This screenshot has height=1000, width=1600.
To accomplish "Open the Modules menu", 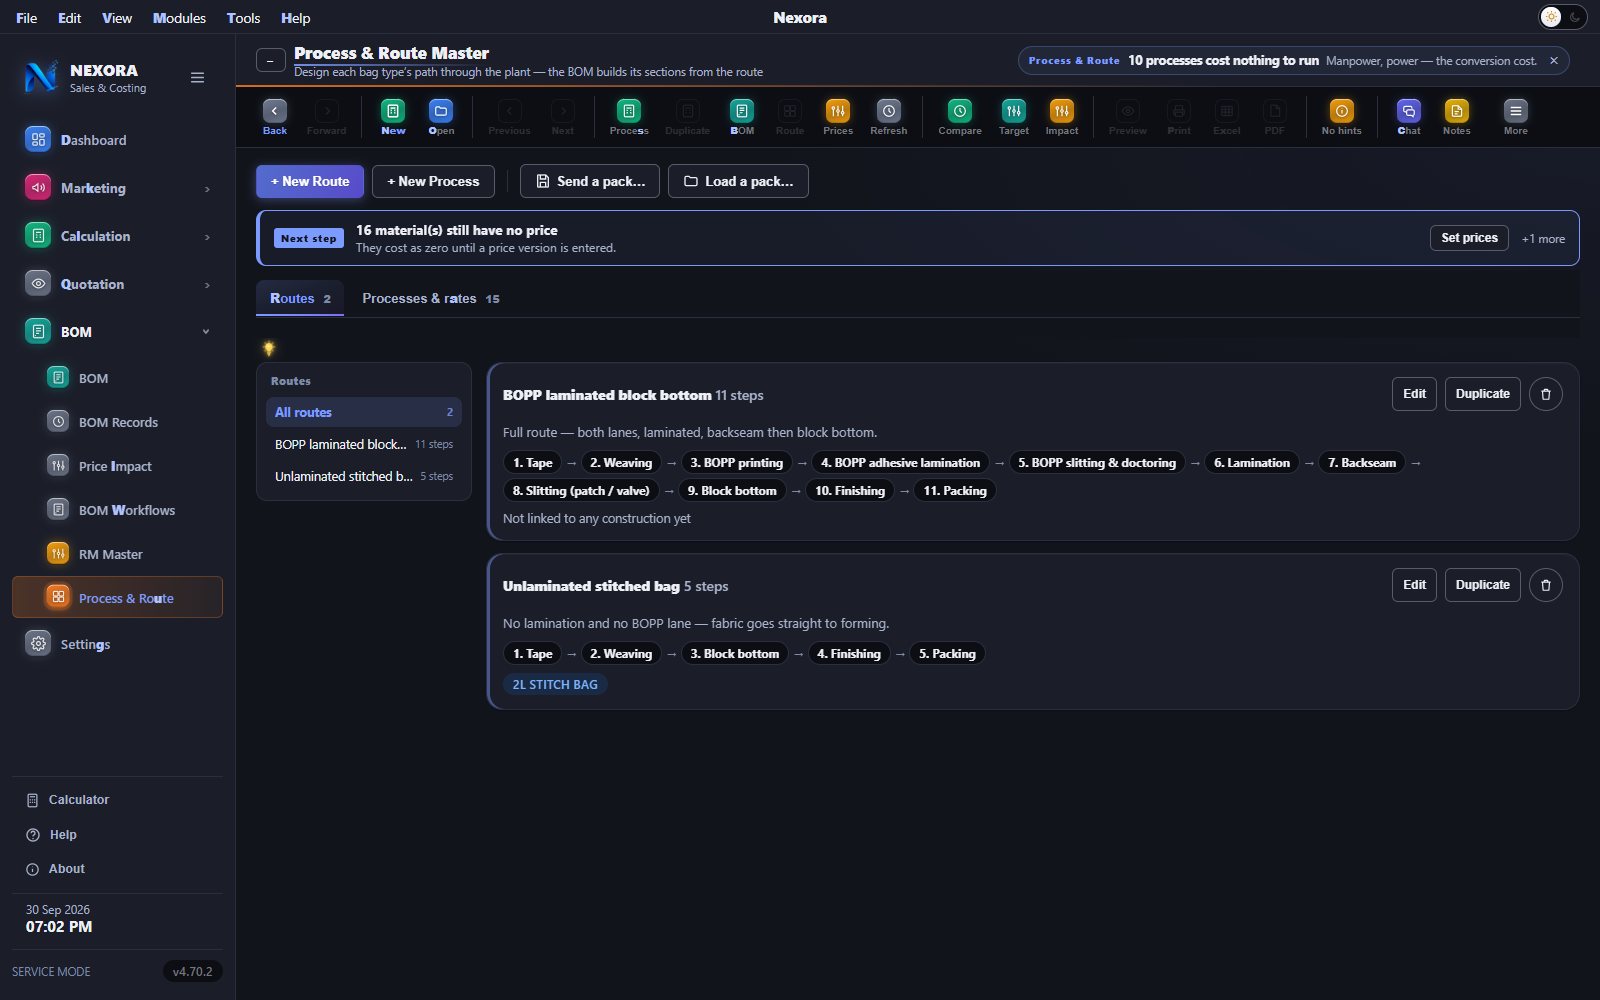I will 179,18.
